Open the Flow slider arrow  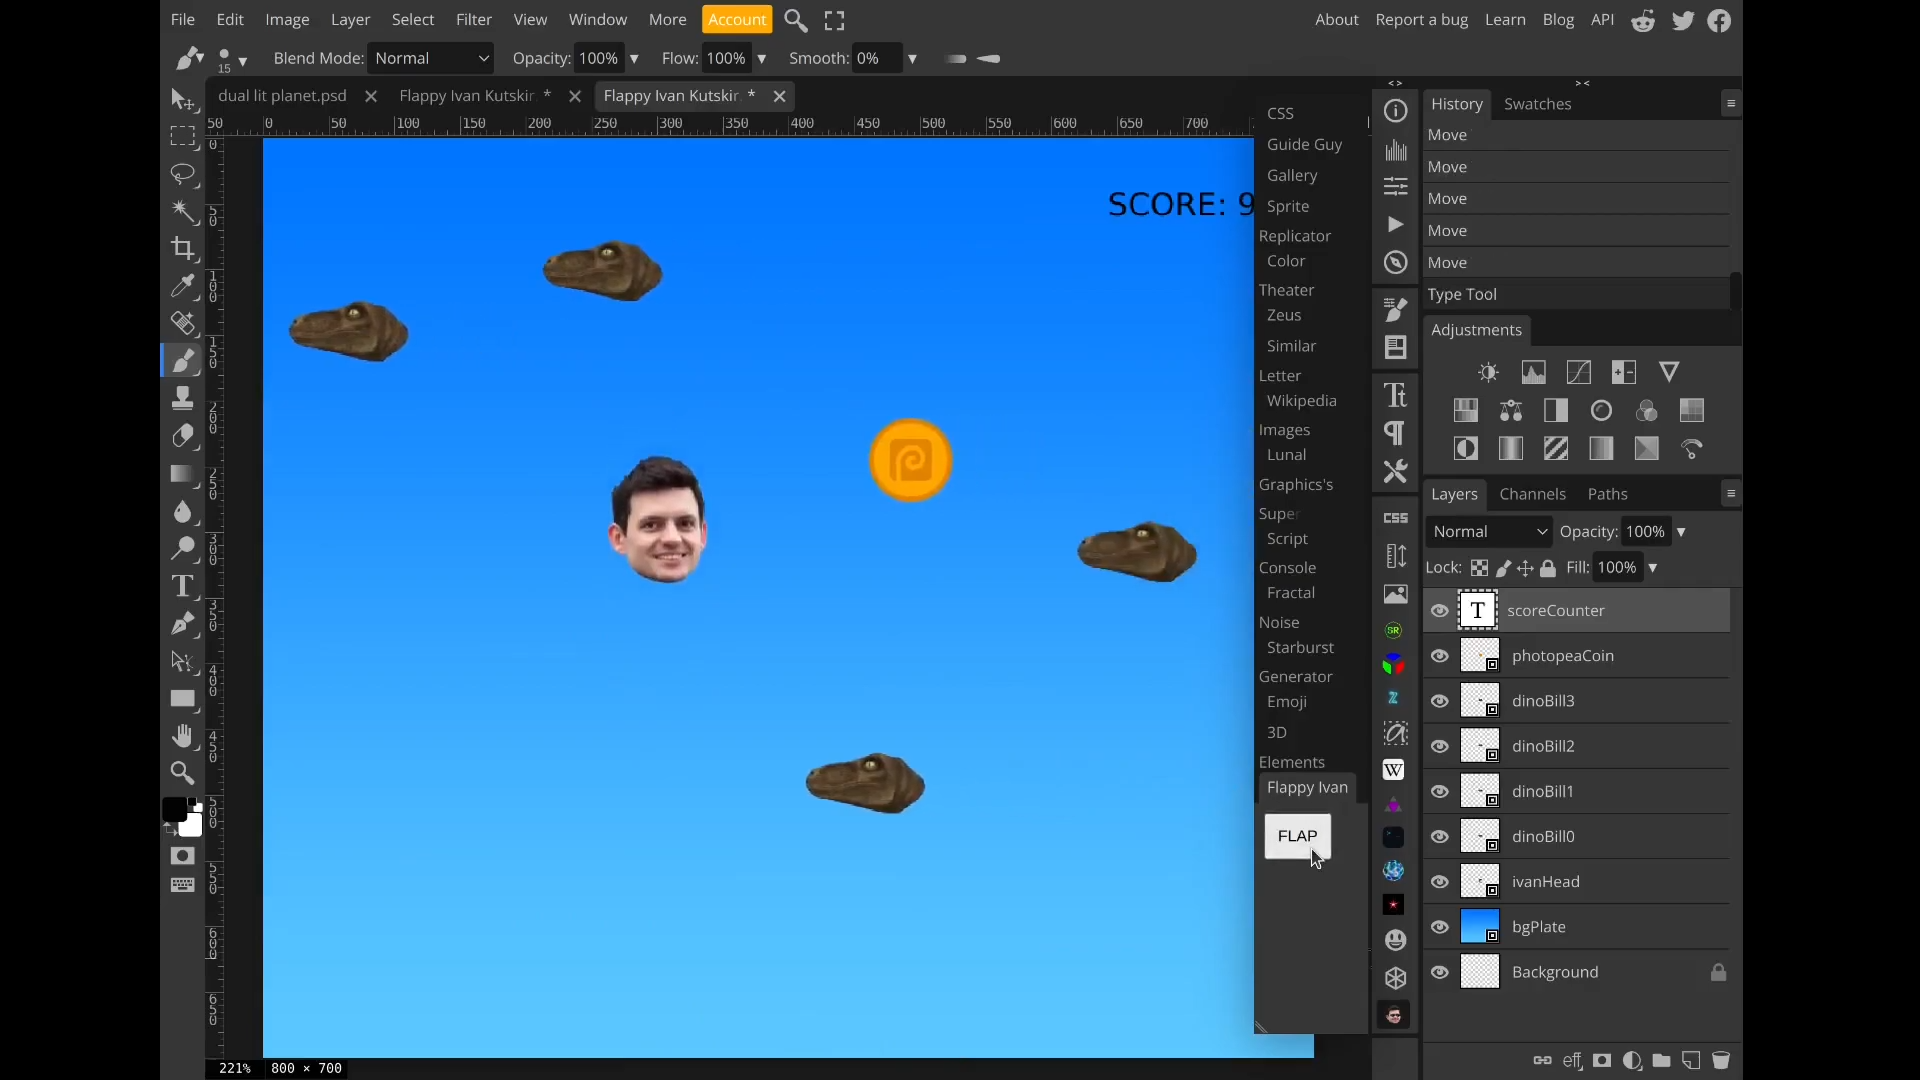coord(762,59)
